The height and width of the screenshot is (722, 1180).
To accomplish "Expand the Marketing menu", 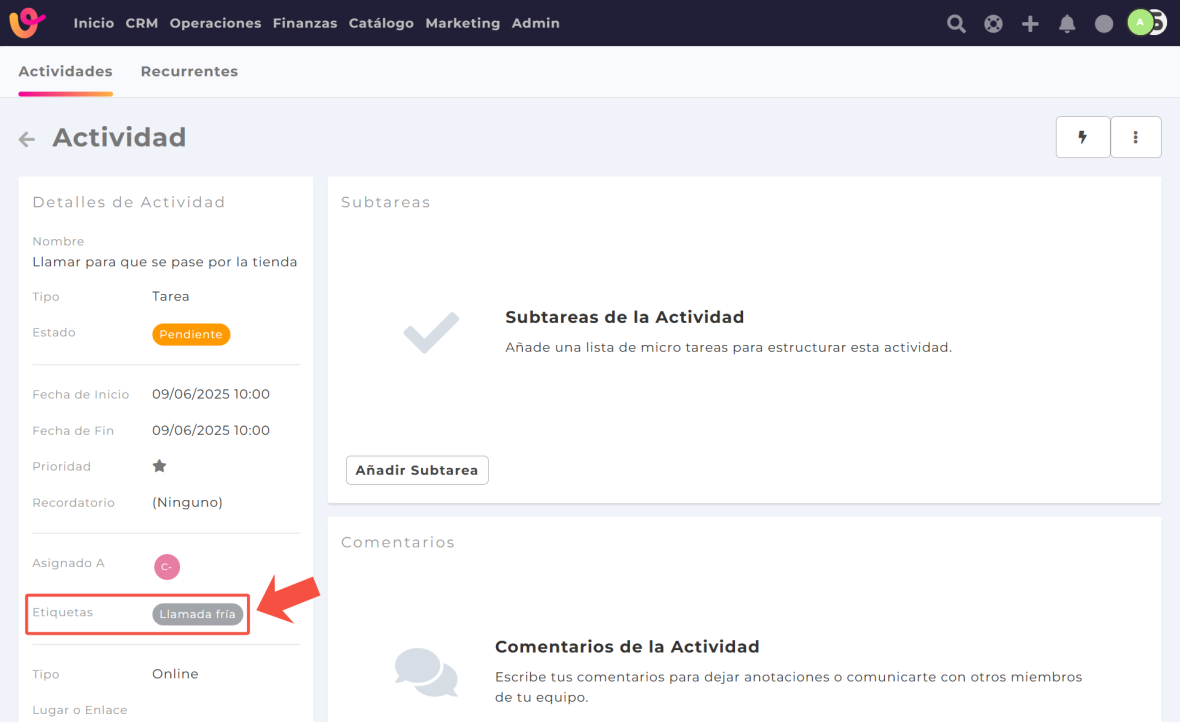I will pyautogui.click(x=462, y=23).
